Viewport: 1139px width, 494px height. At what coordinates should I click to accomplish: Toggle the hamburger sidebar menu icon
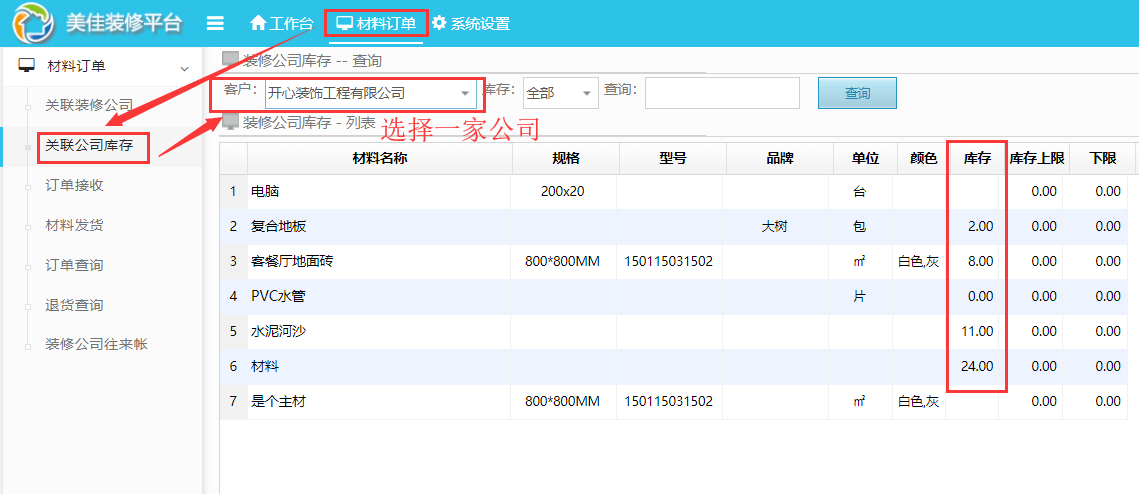(215, 23)
